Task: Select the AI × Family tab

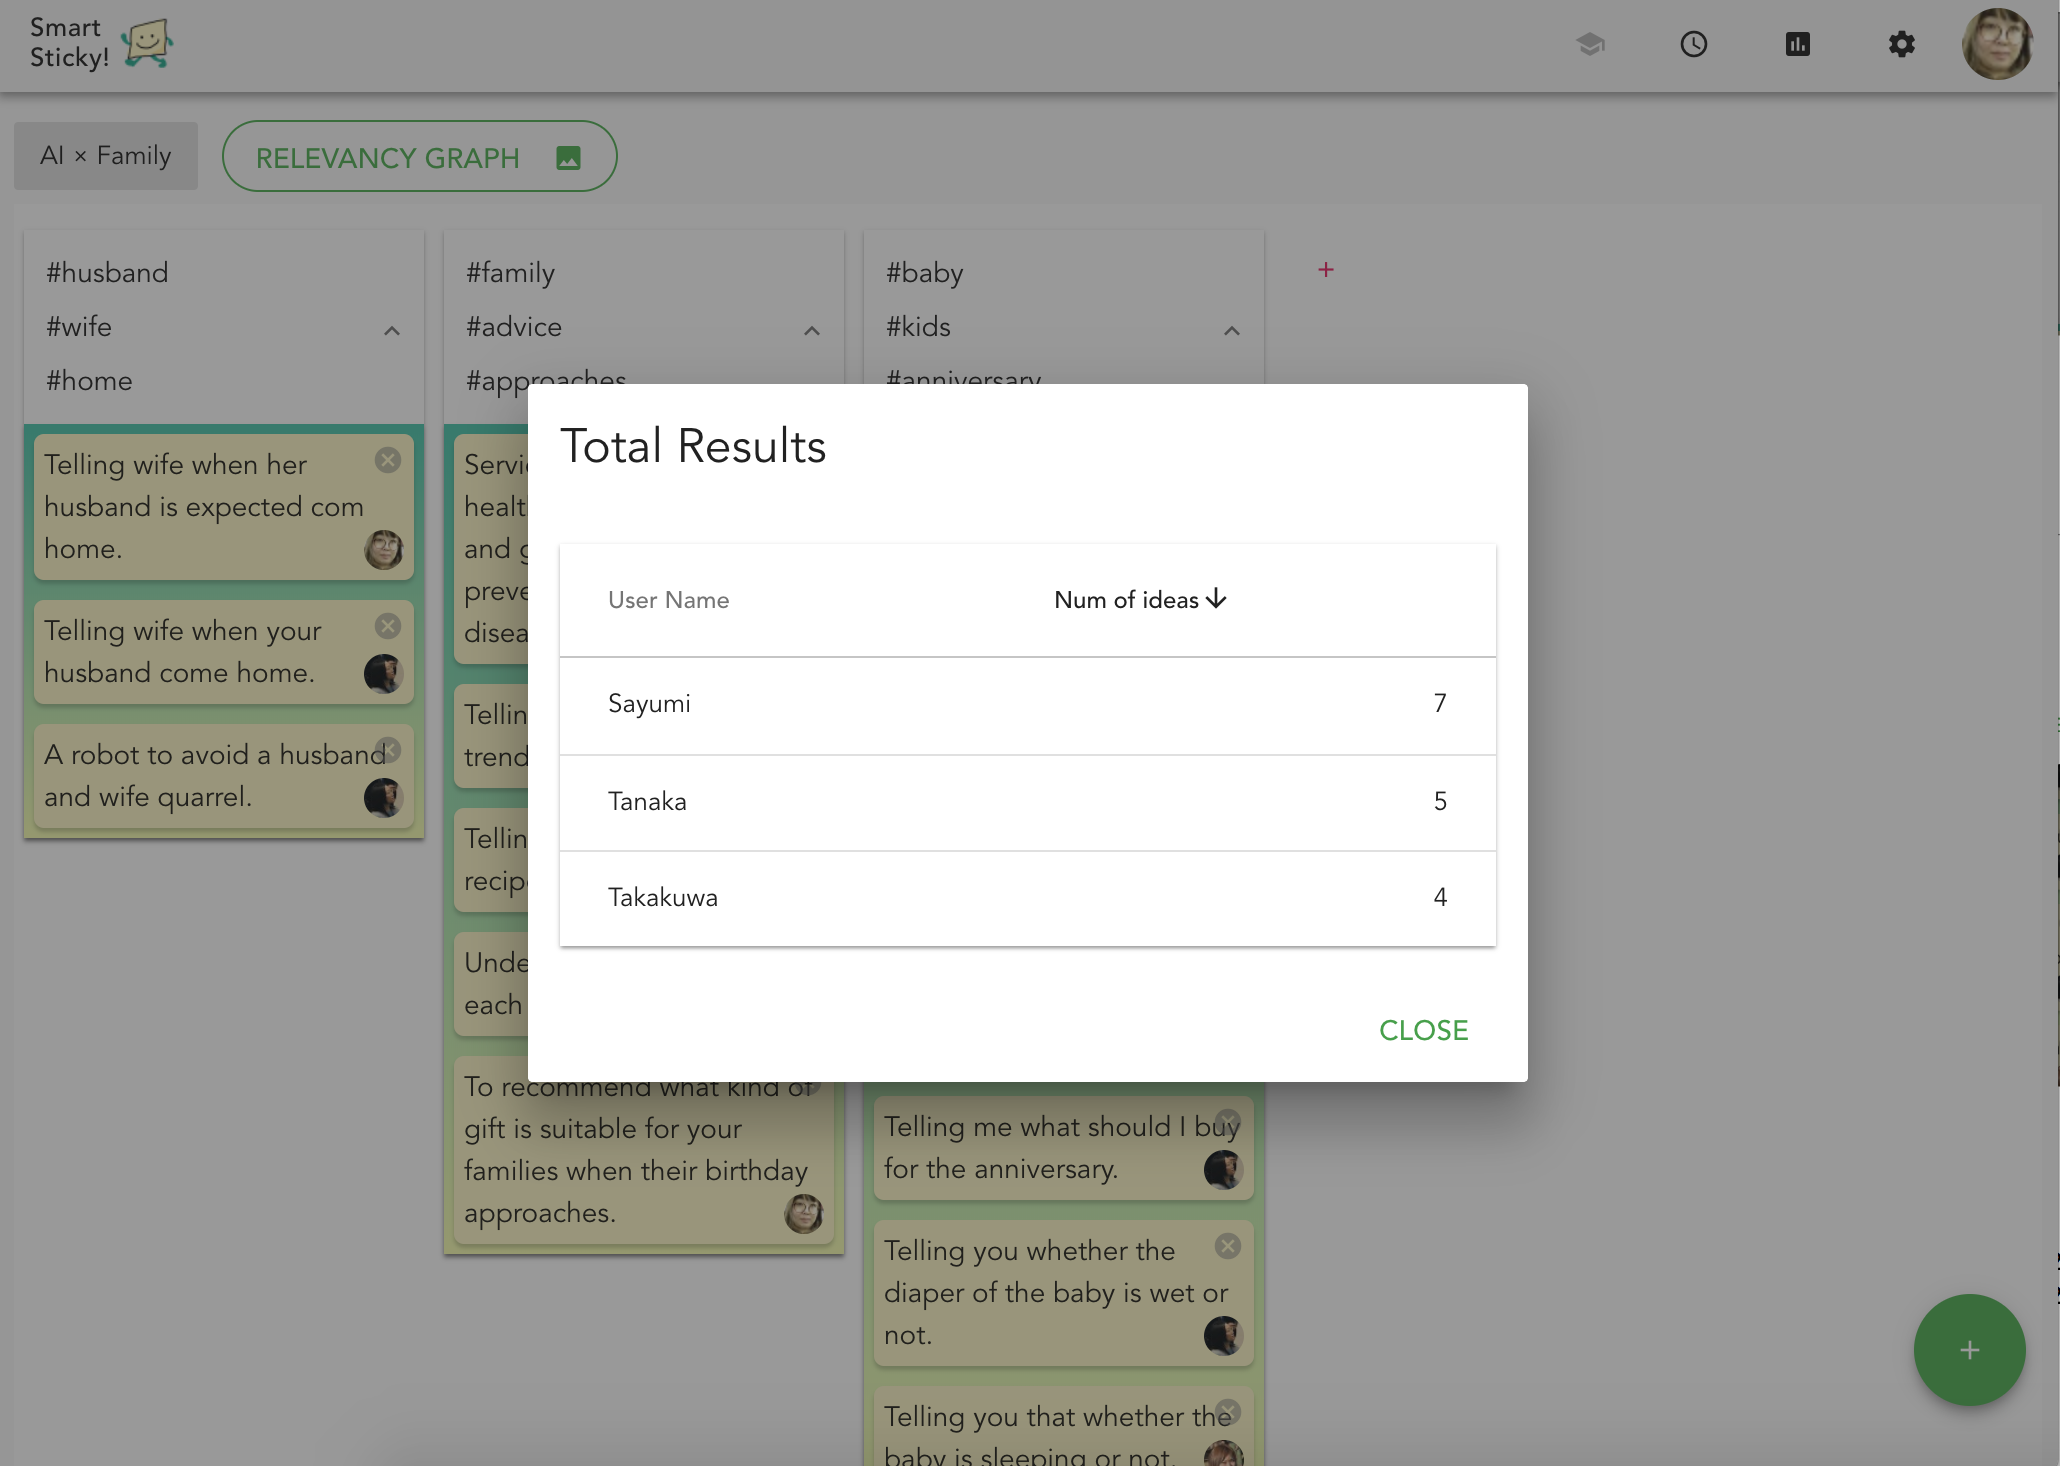Action: coord(106,156)
